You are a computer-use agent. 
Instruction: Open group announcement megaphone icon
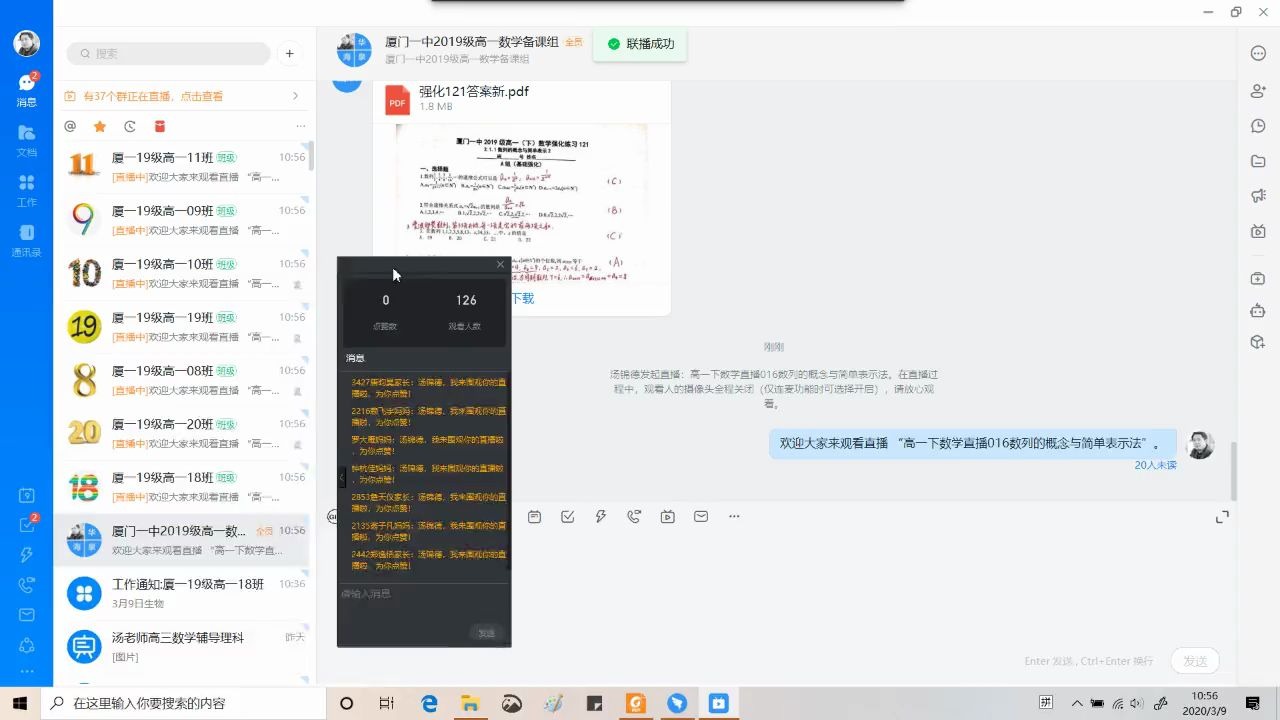(x=1258, y=196)
